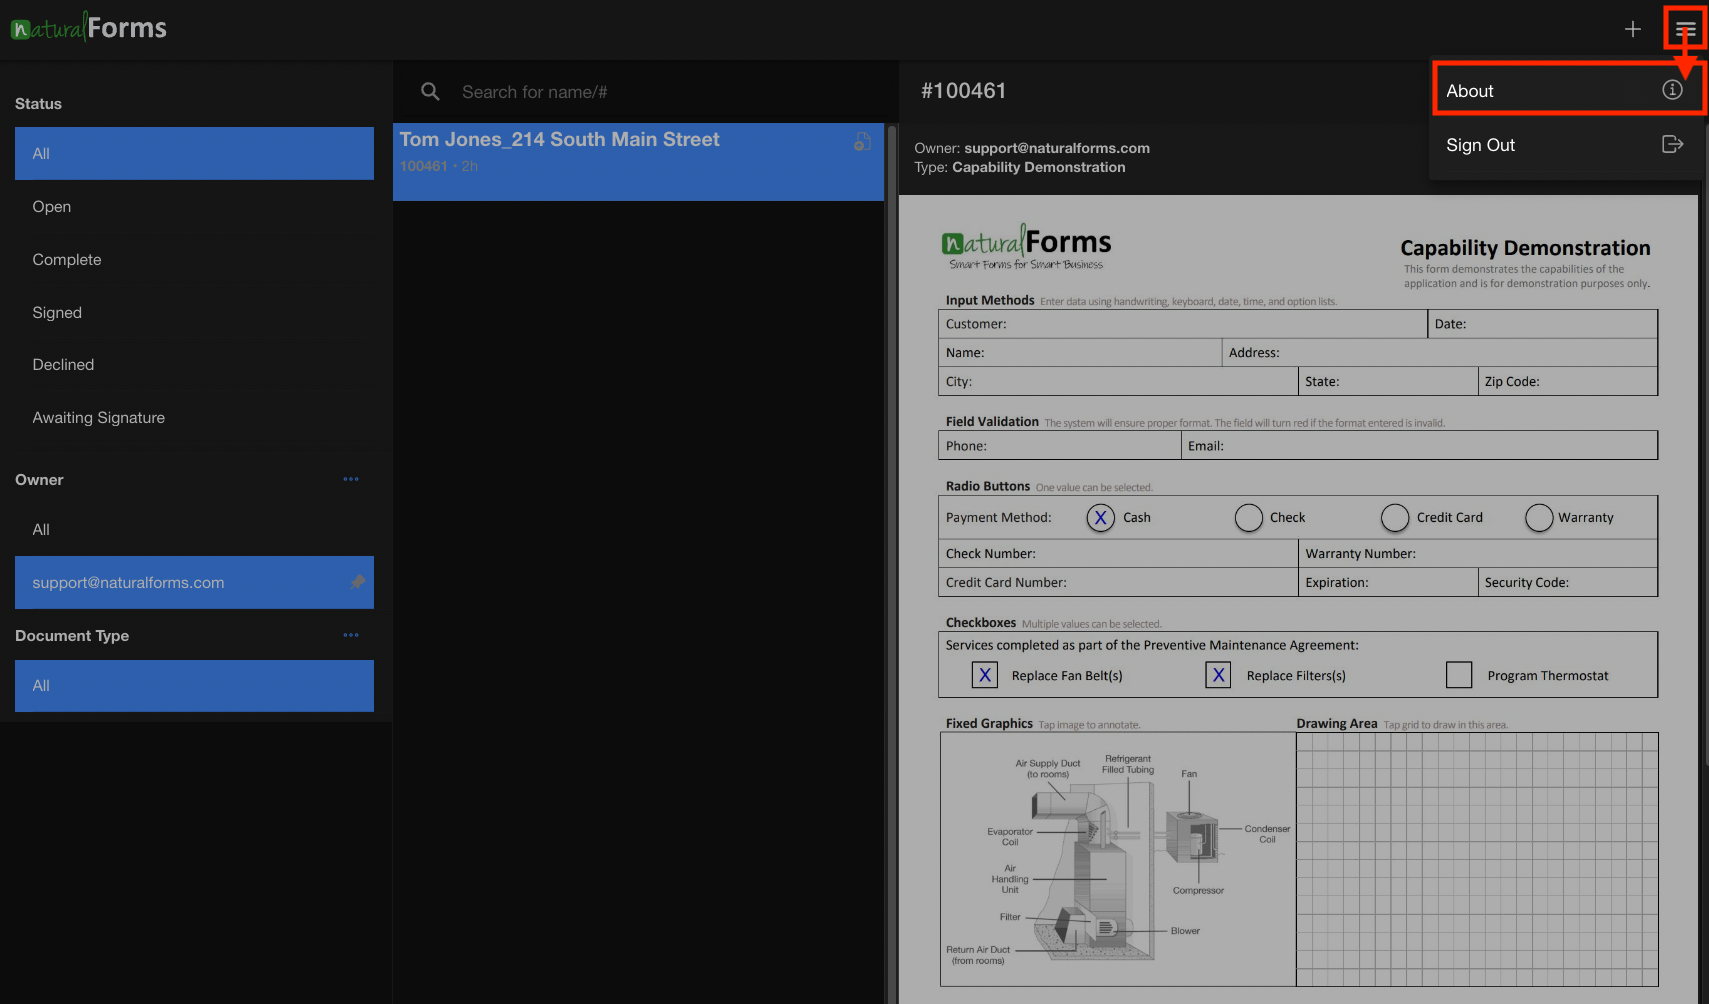Select the Check radio button

tap(1248, 517)
